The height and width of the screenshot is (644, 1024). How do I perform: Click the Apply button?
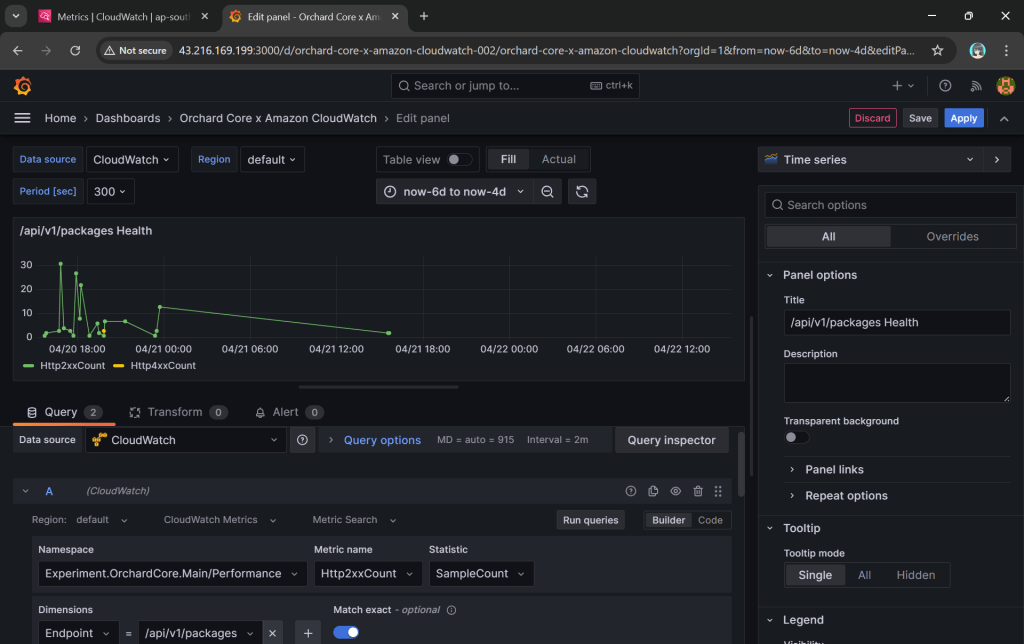[963, 118]
